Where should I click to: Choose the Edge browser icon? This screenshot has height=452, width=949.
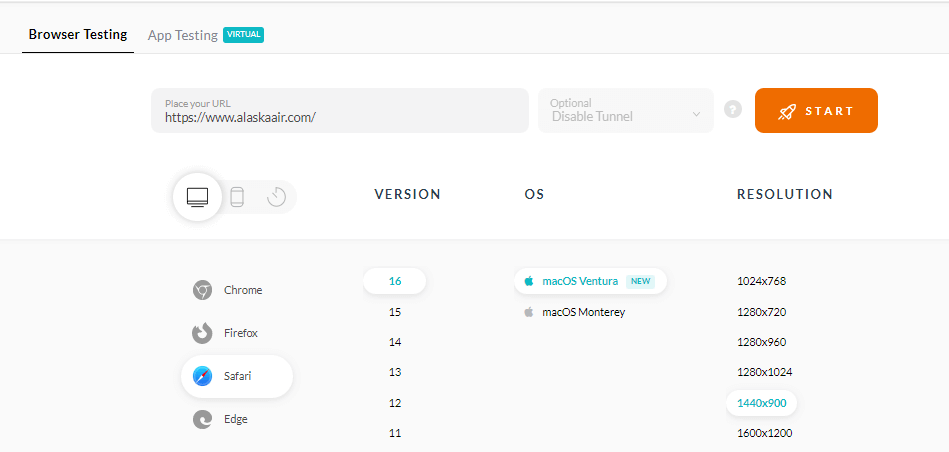(202, 420)
